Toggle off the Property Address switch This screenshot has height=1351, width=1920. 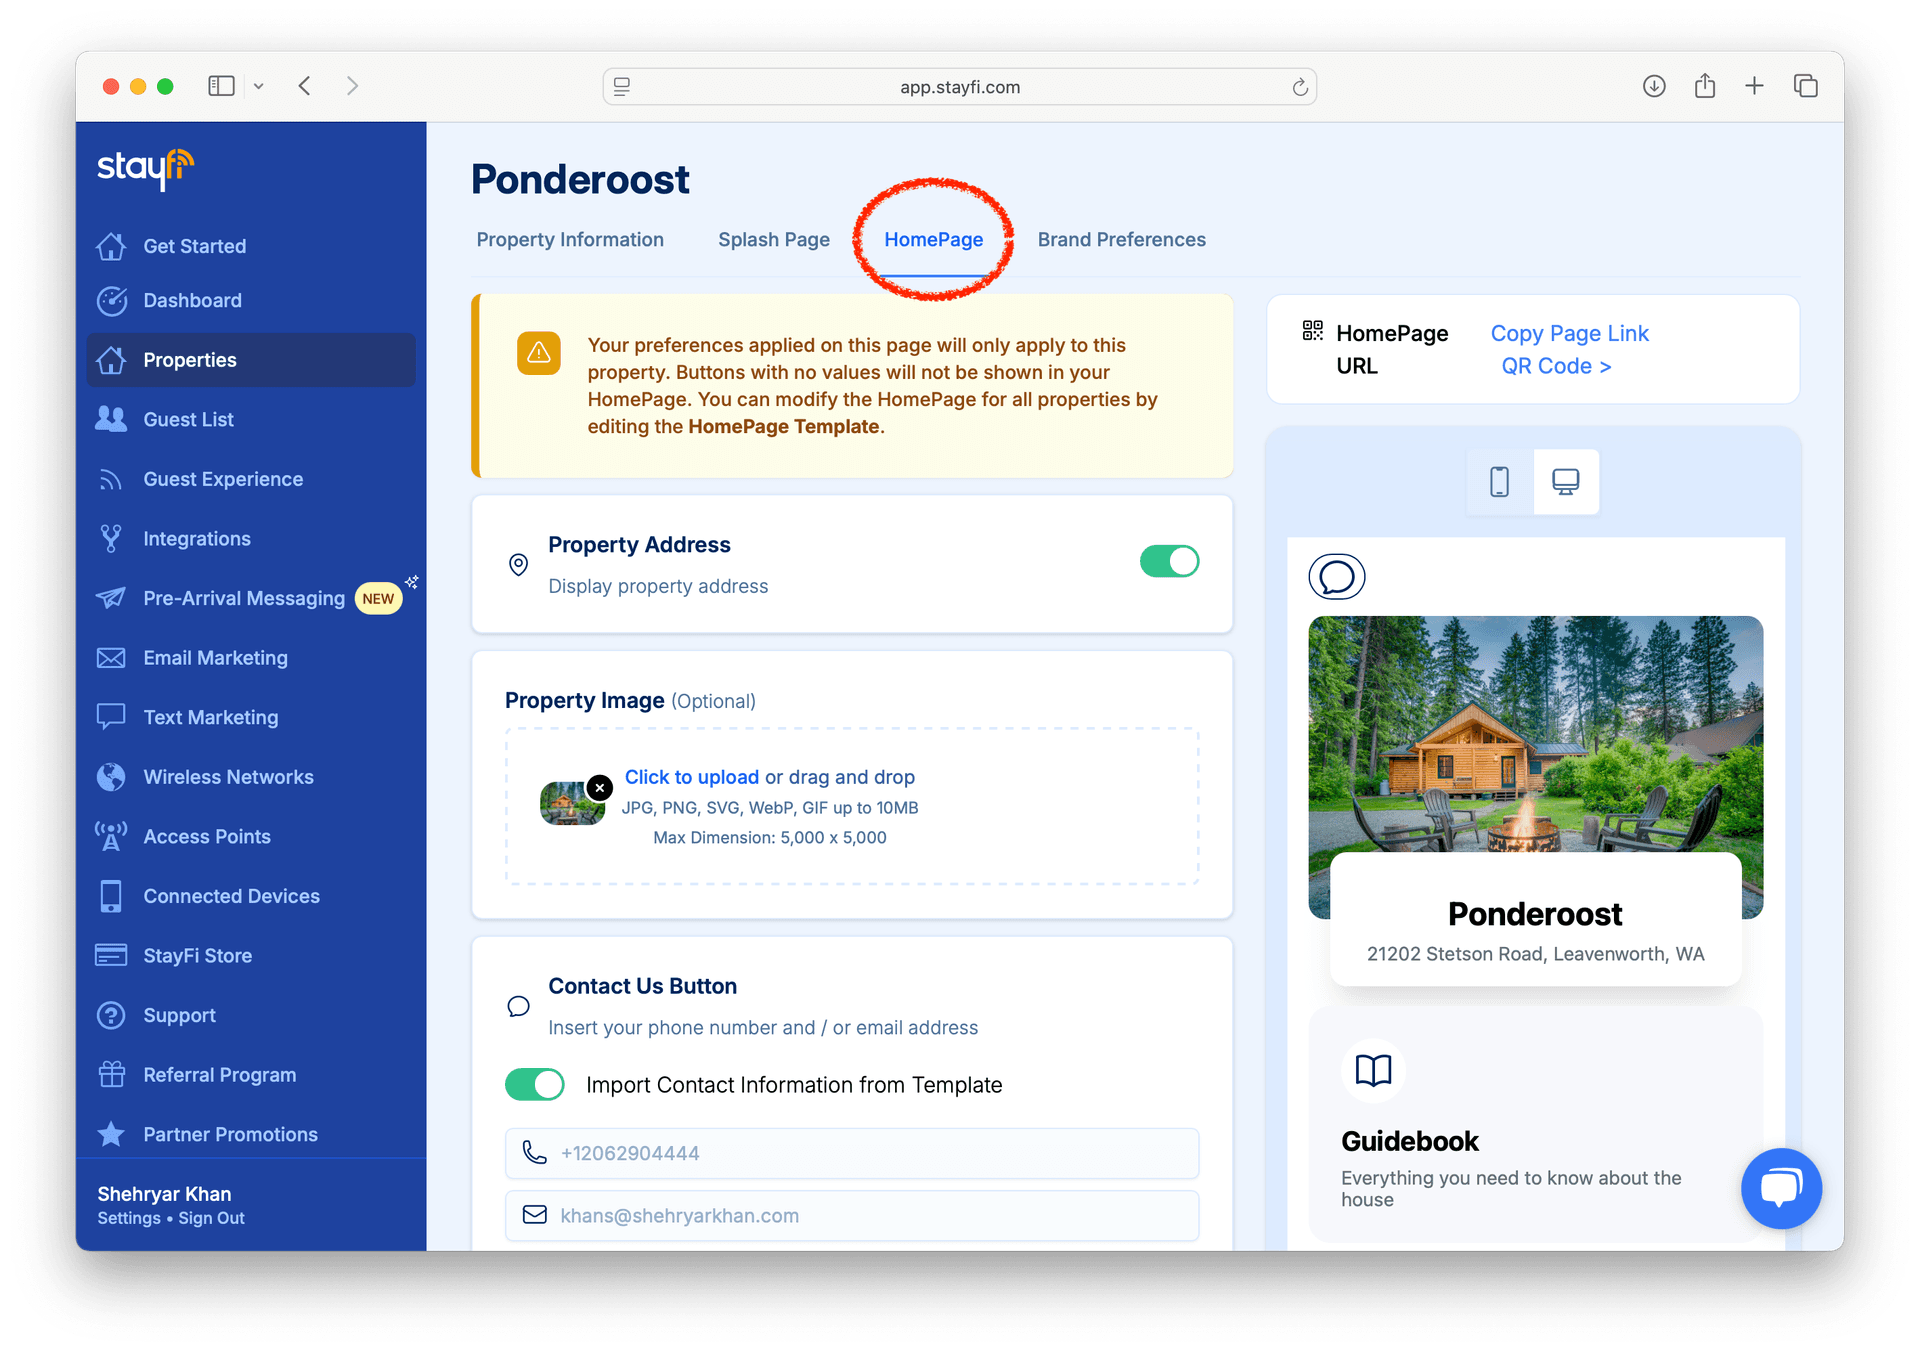tap(1169, 561)
